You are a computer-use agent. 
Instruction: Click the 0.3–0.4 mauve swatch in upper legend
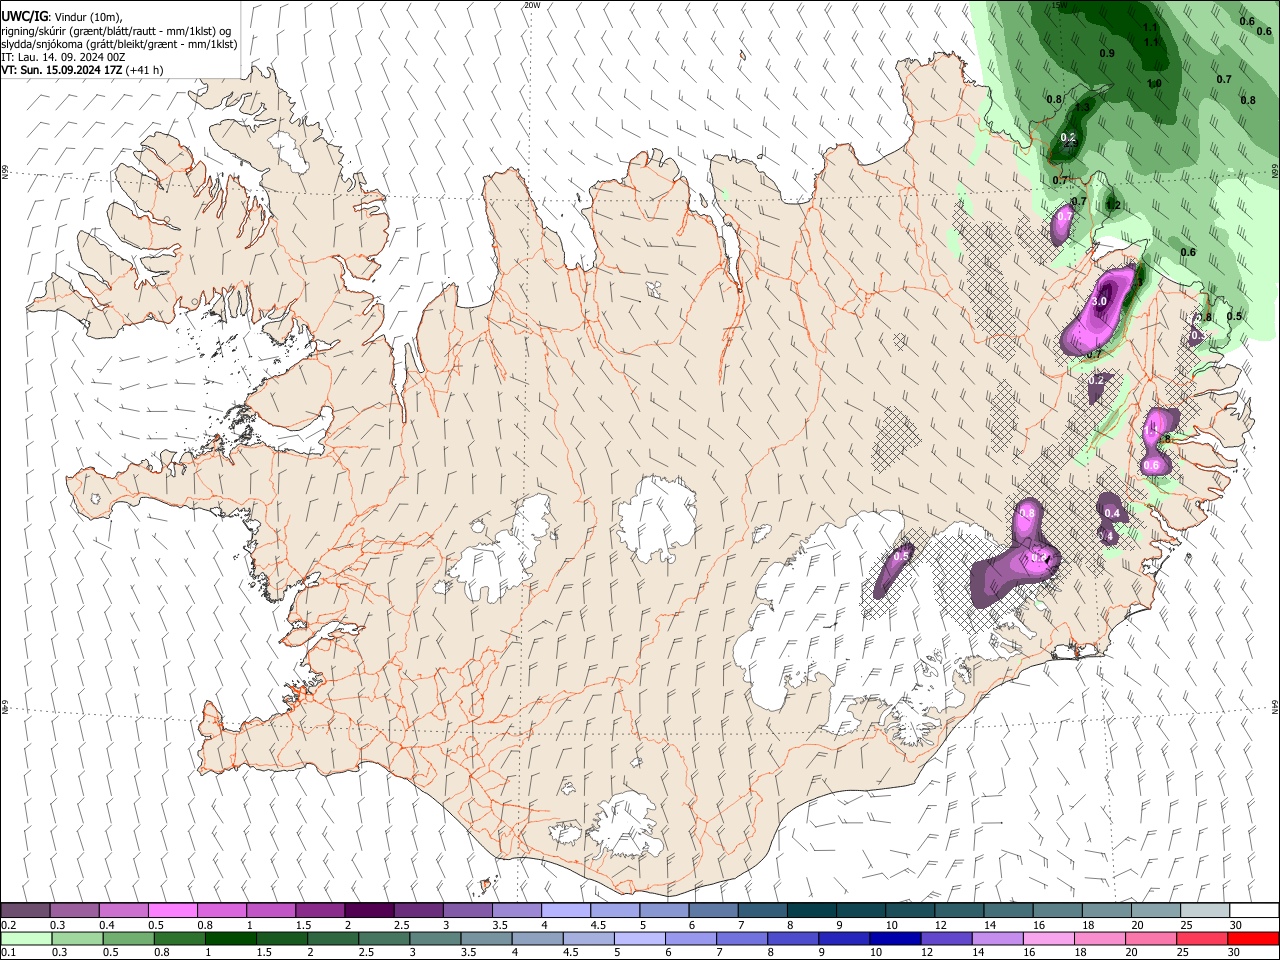tap(75, 911)
